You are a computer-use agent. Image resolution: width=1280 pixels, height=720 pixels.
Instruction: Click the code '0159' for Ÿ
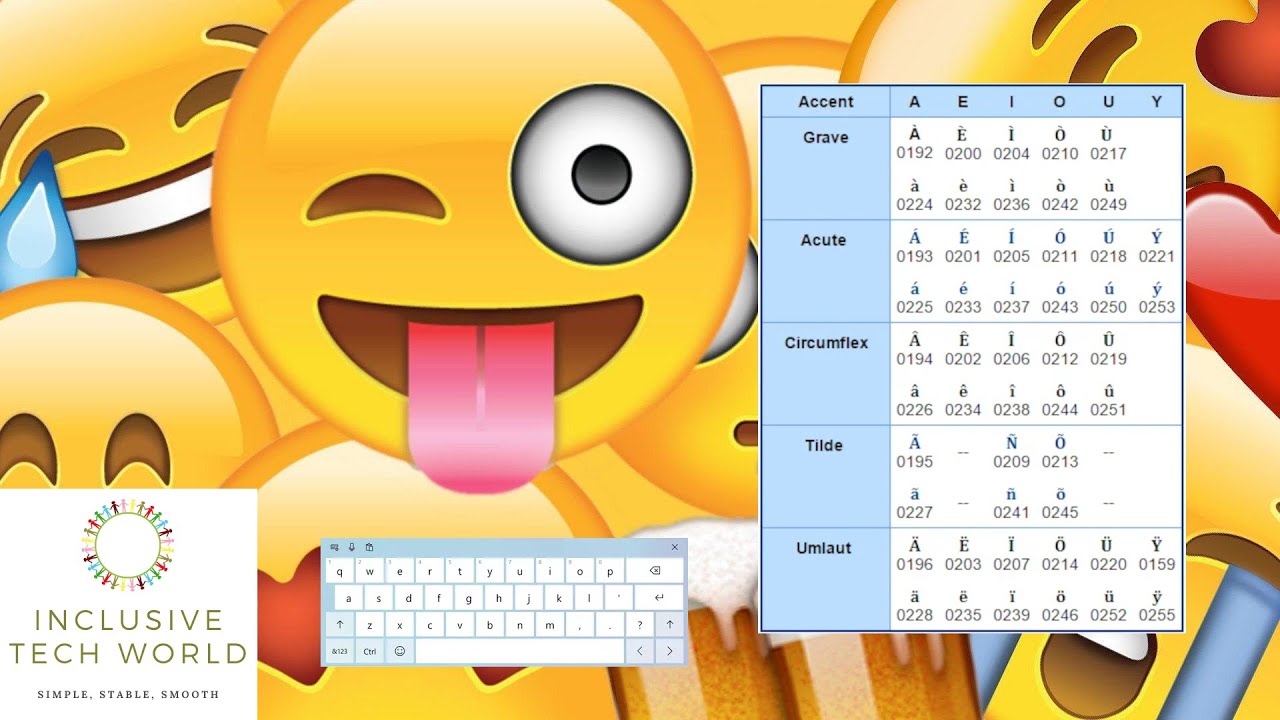pyautogui.click(x=1157, y=564)
